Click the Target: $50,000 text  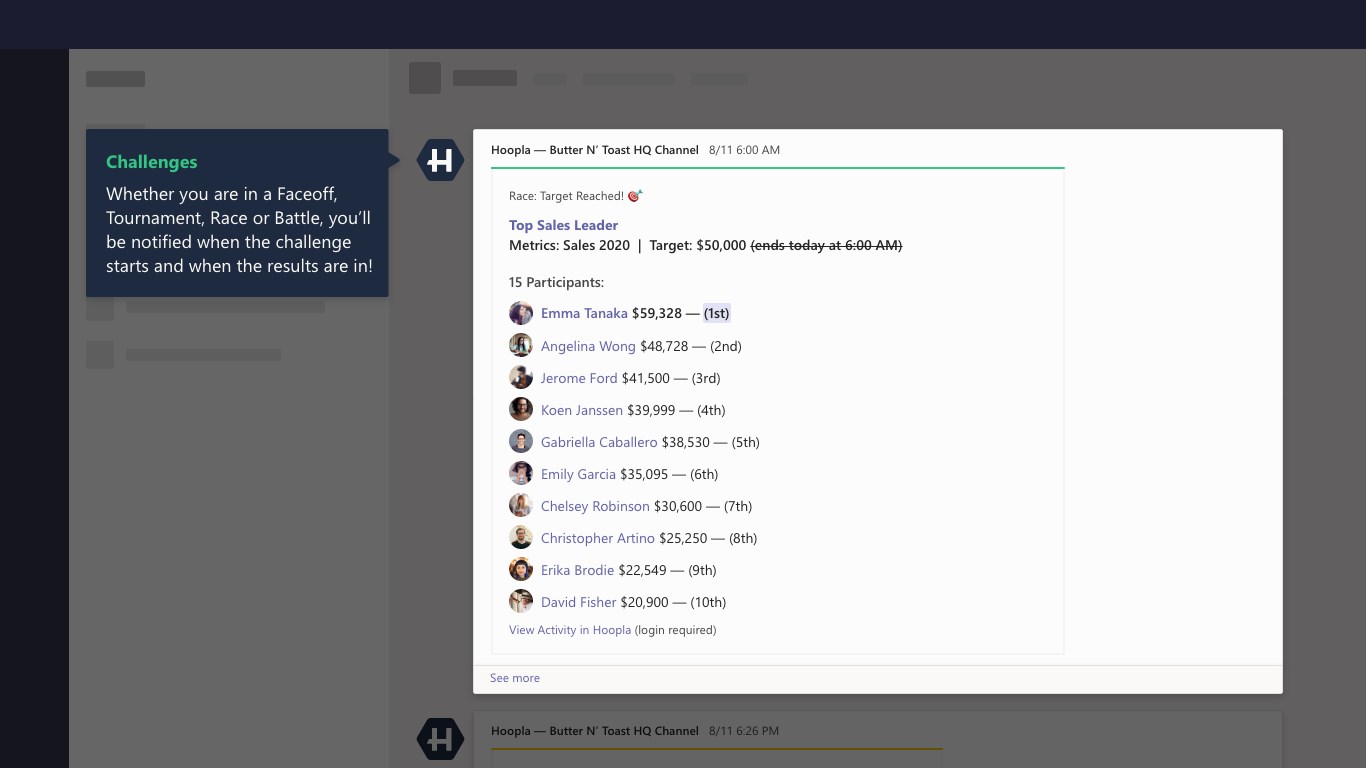point(698,245)
